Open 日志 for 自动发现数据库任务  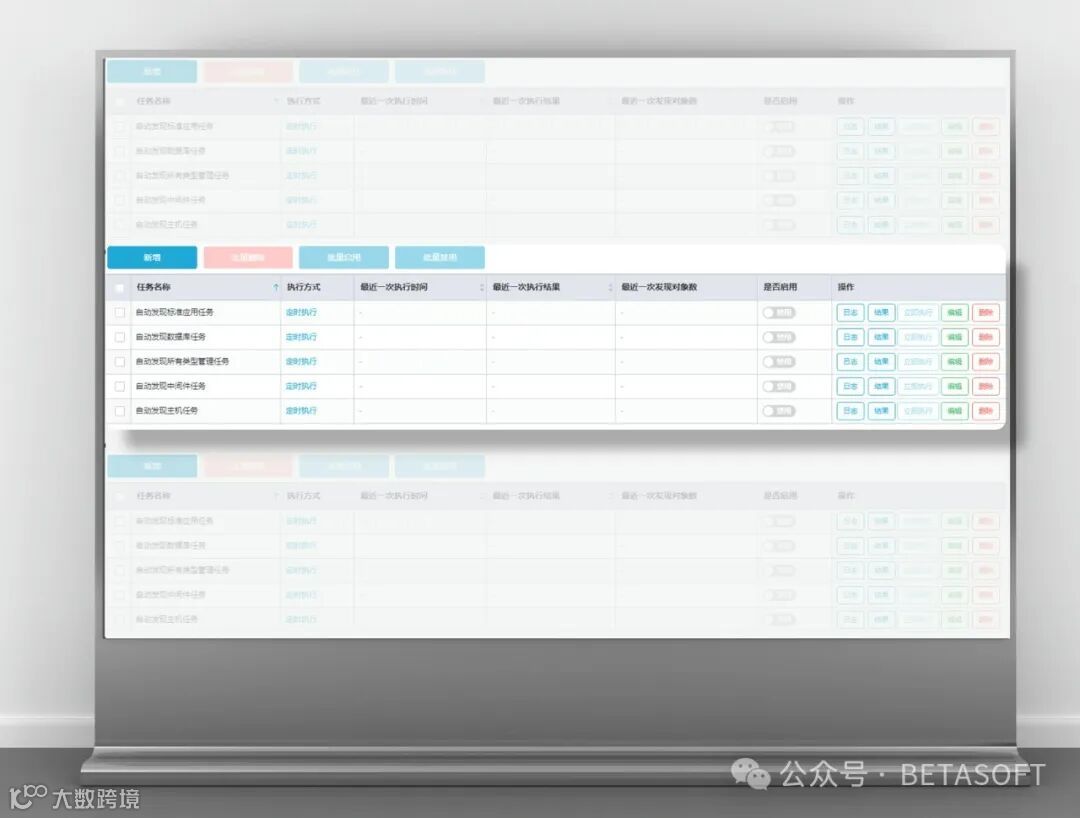pyautogui.click(x=851, y=337)
